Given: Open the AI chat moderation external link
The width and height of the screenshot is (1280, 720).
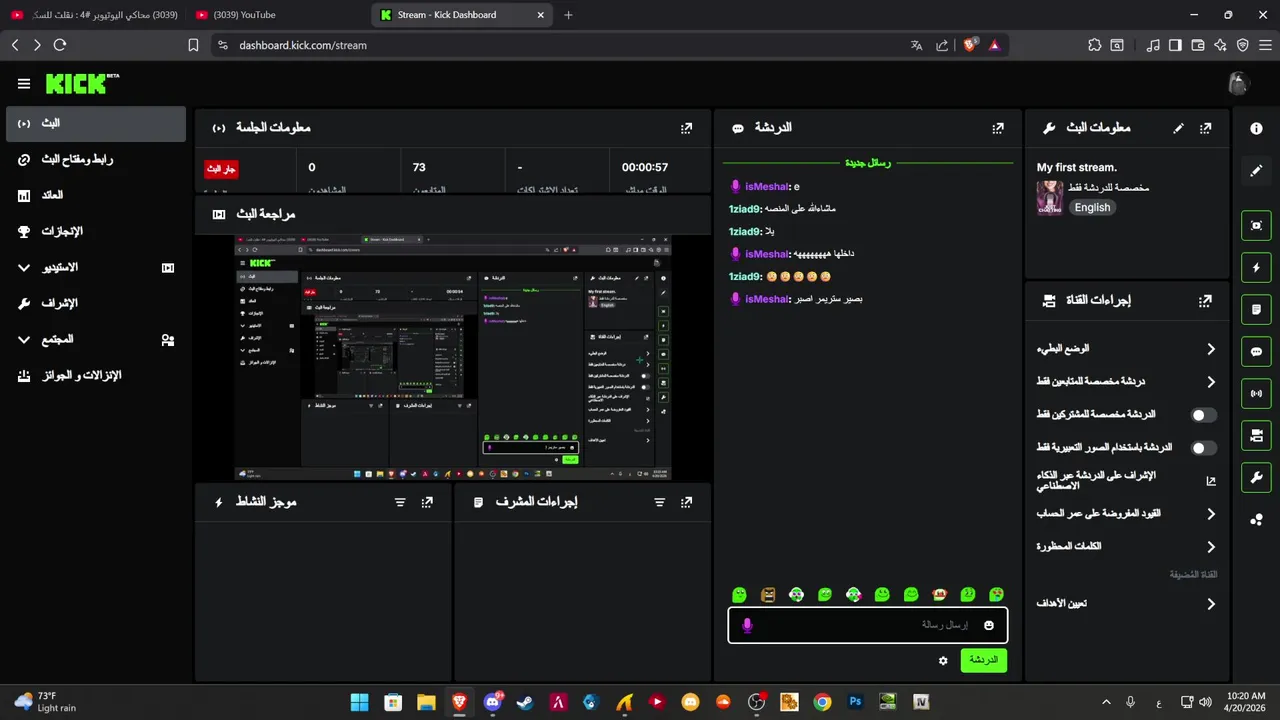Looking at the screenshot, I should (1211, 481).
